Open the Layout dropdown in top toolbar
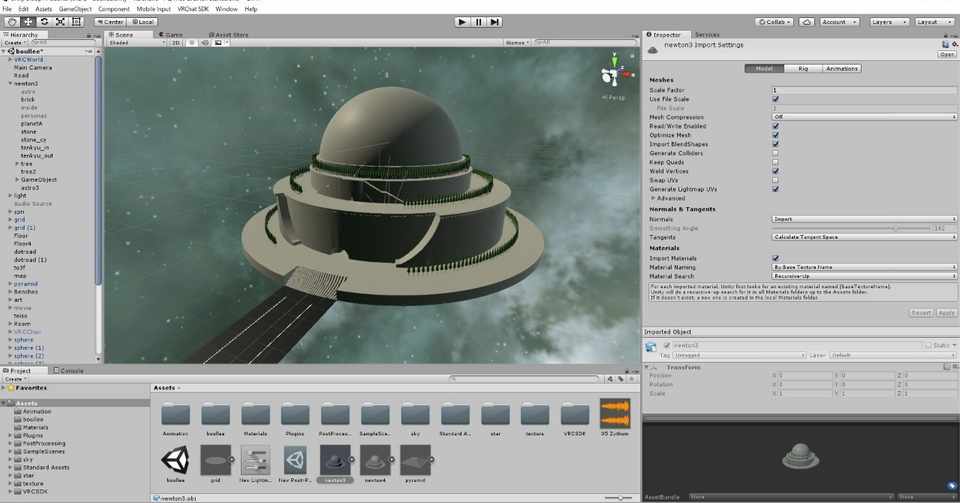This screenshot has width=960, height=503. pyautogui.click(x=934, y=21)
